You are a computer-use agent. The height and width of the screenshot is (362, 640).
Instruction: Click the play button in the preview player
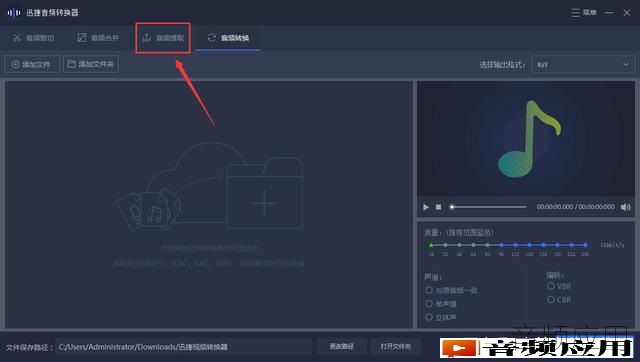click(426, 207)
